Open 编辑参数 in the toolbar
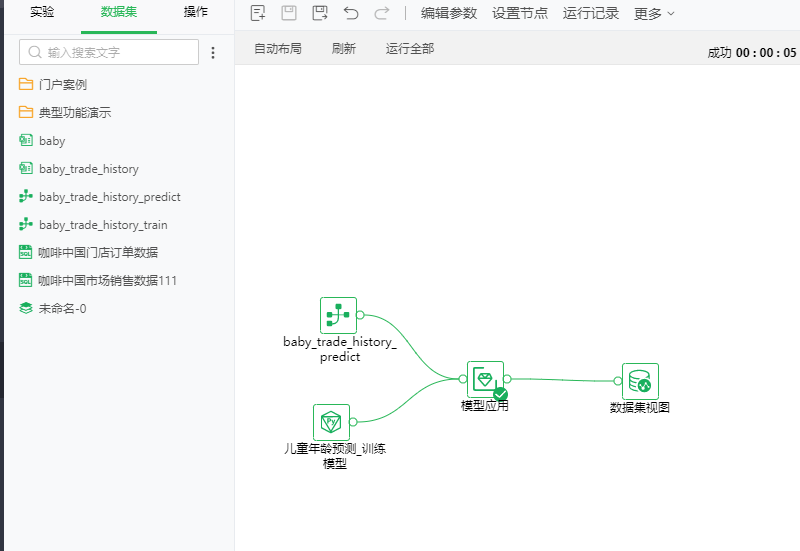This screenshot has height=551, width=800. tap(449, 13)
